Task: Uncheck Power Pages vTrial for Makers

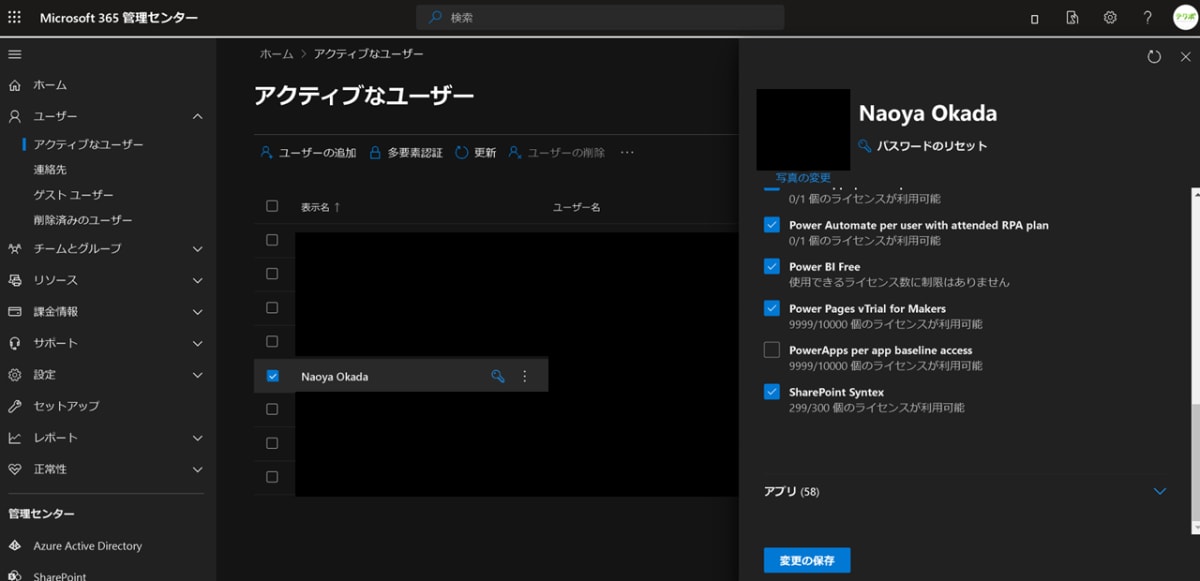Action: 771,308
